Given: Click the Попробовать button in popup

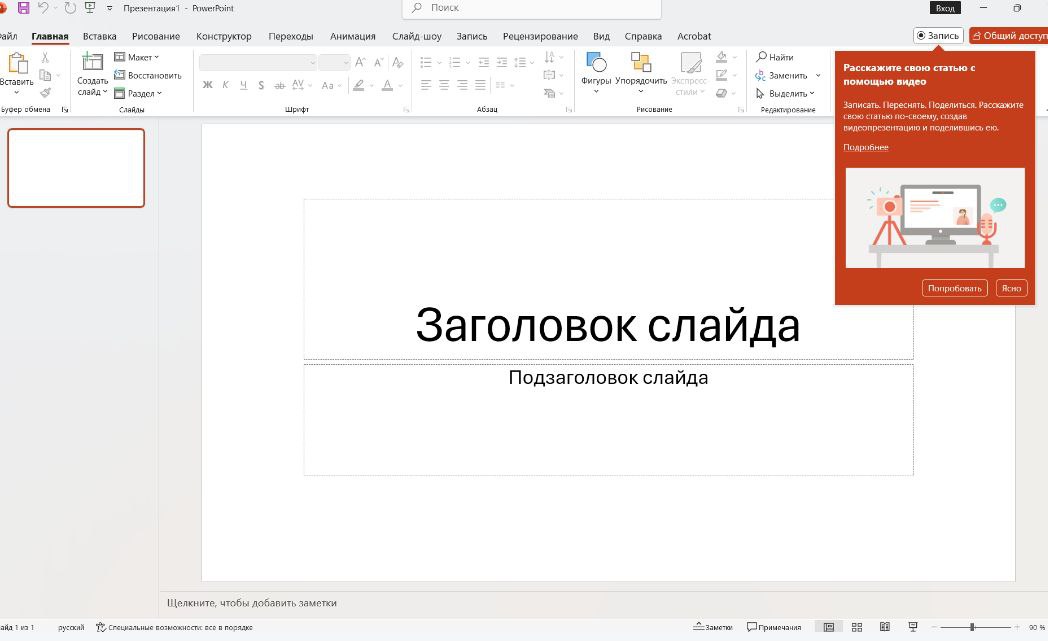Looking at the screenshot, I should point(955,288).
